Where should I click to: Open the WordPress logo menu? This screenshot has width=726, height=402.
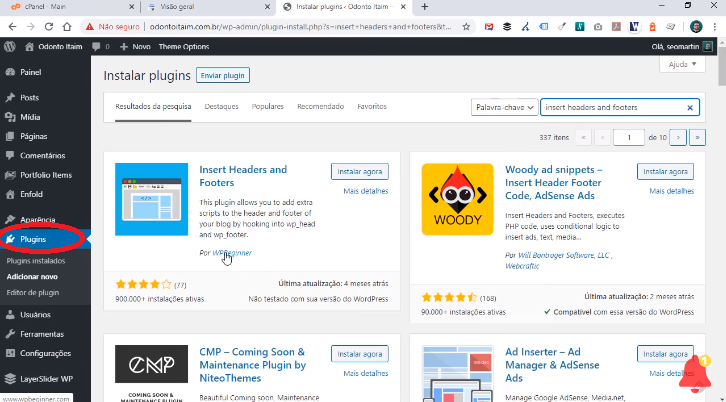click(10, 46)
